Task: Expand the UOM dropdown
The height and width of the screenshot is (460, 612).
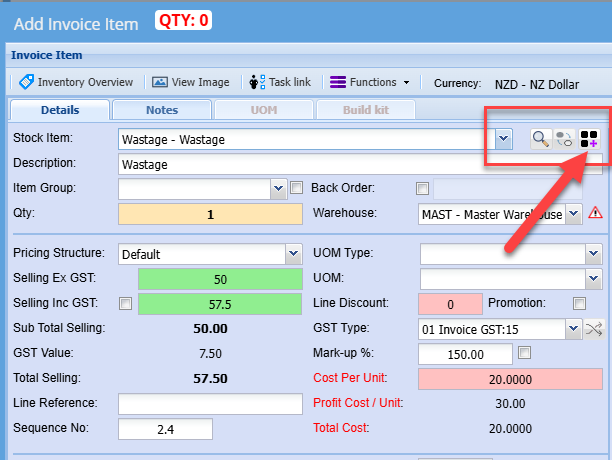Action: (x=593, y=279)
